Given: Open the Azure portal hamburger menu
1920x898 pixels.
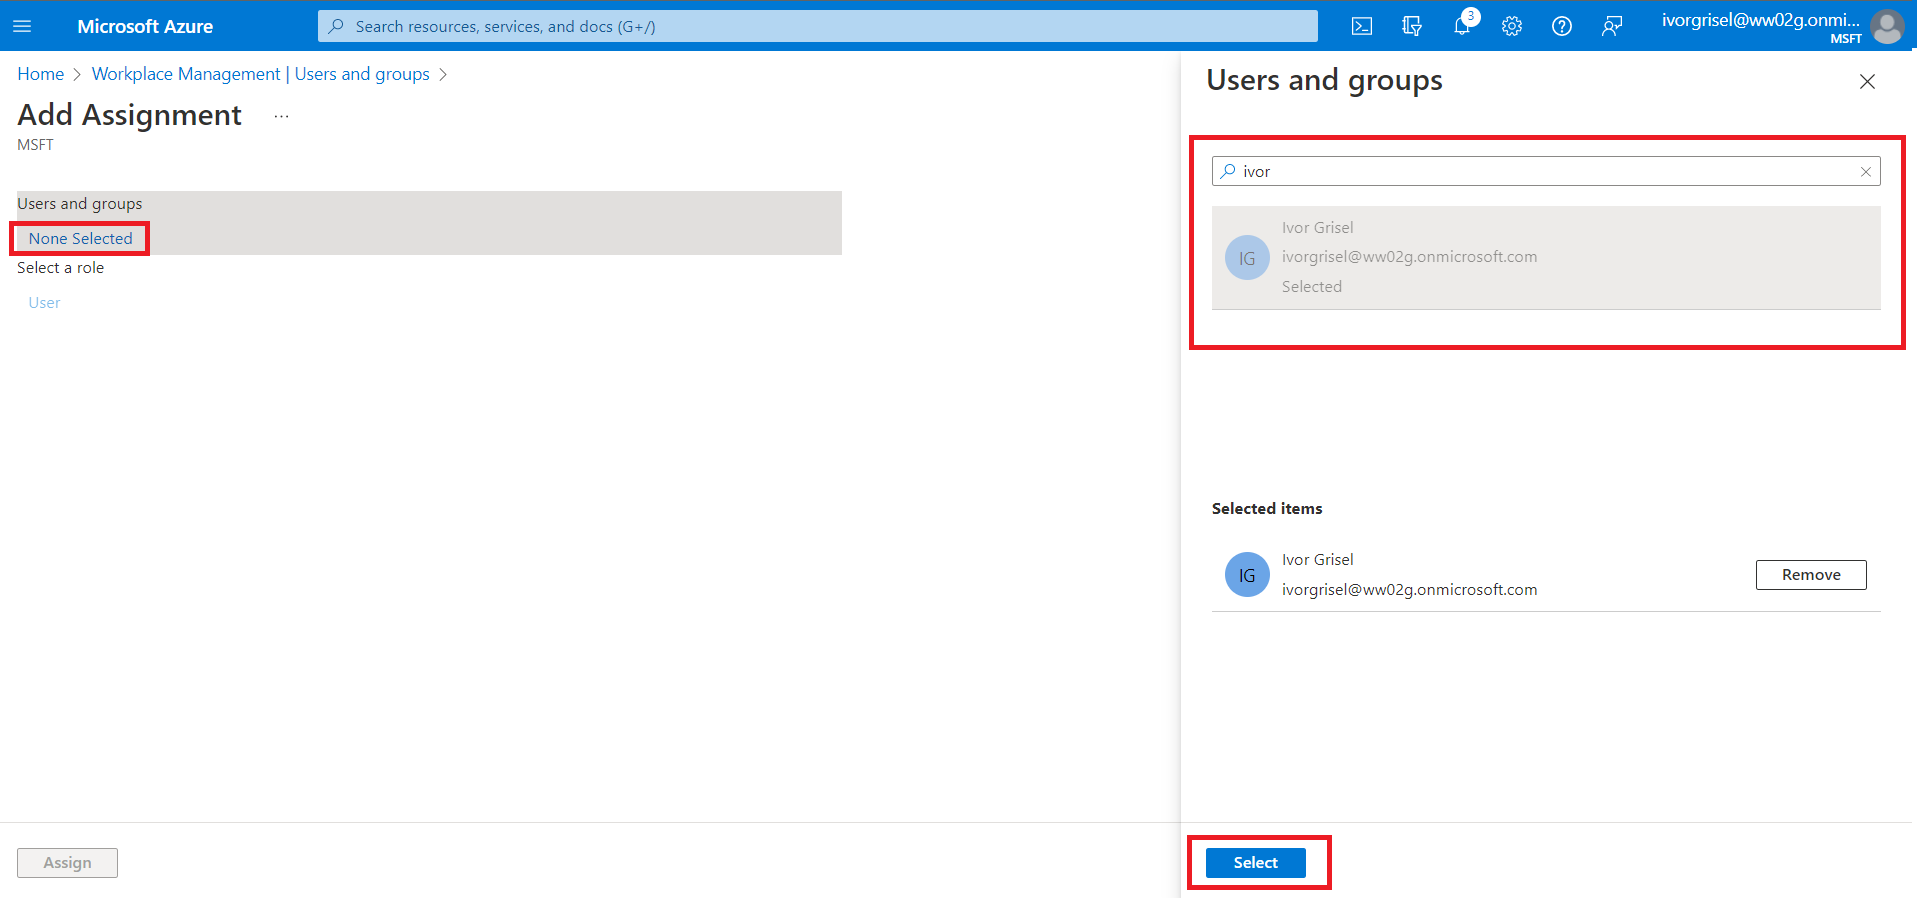Looking at the screenshot, I should (22, 26).
